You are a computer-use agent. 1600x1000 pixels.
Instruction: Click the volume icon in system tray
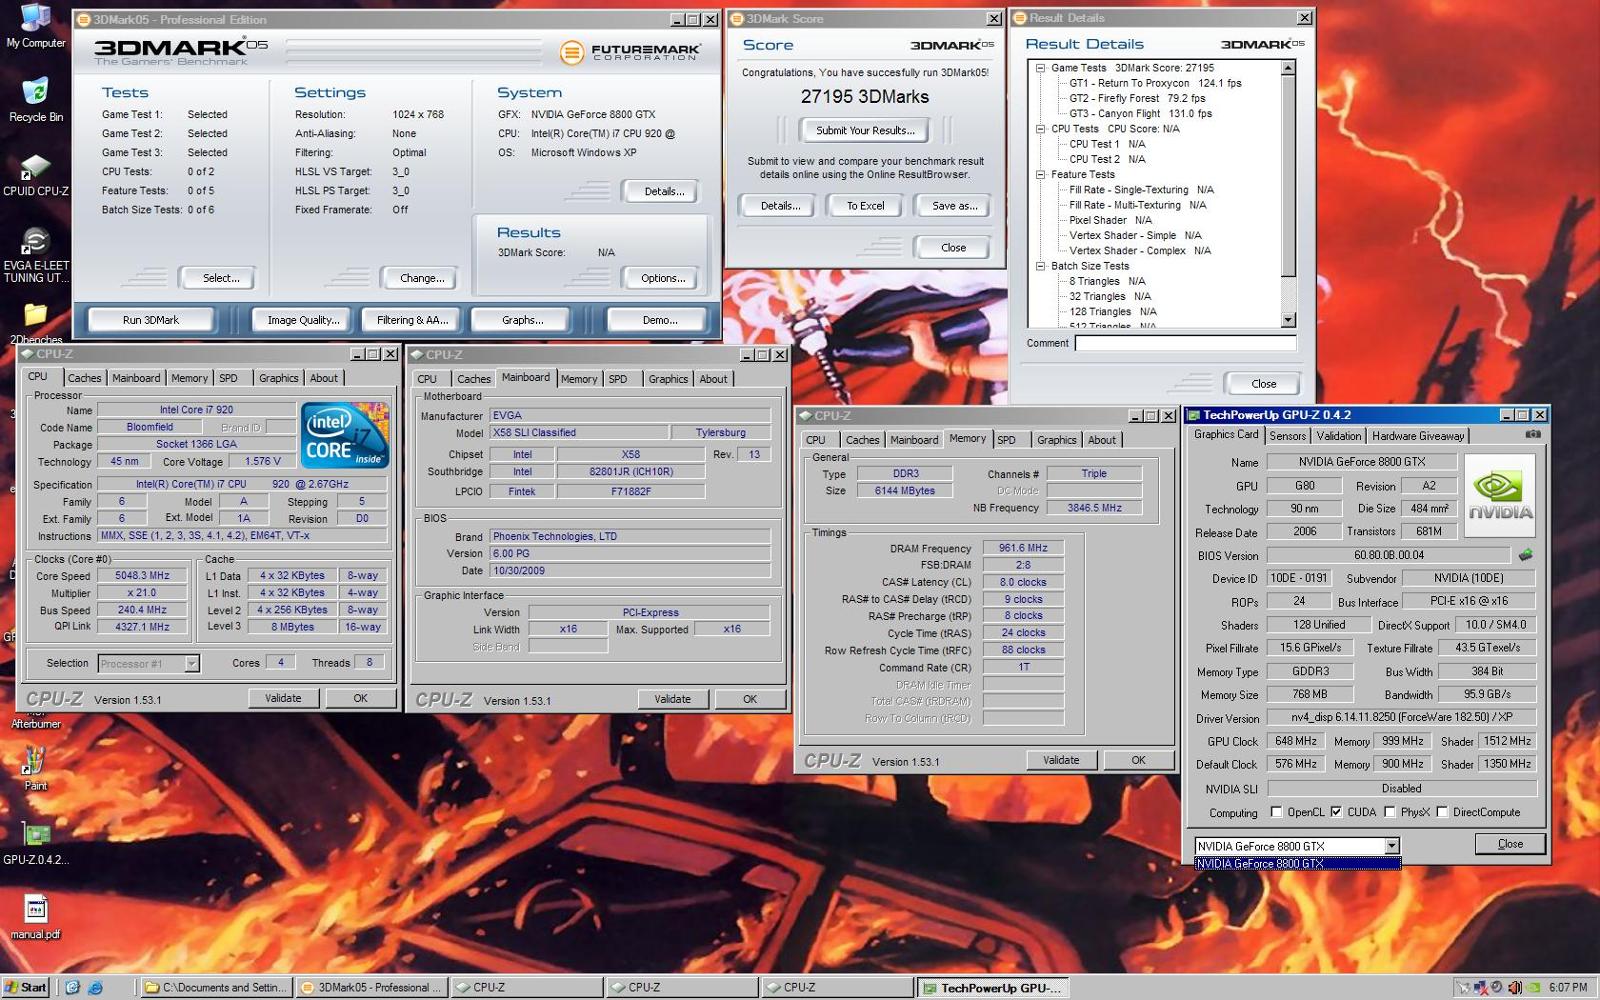click(x=1514, y=987)
